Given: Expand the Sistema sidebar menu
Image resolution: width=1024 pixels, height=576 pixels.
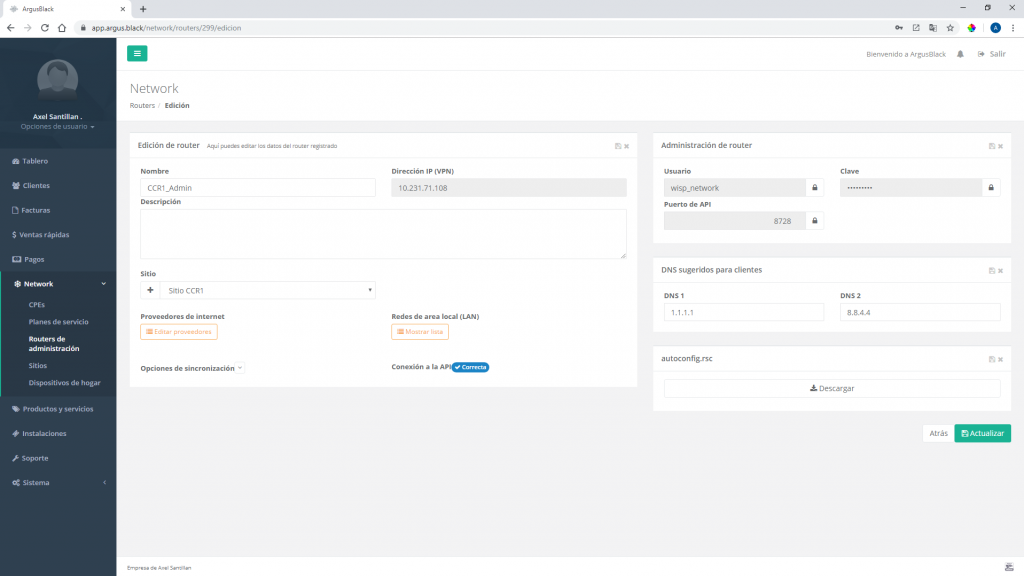Looking at the screenshot, I should pos(58,483).
